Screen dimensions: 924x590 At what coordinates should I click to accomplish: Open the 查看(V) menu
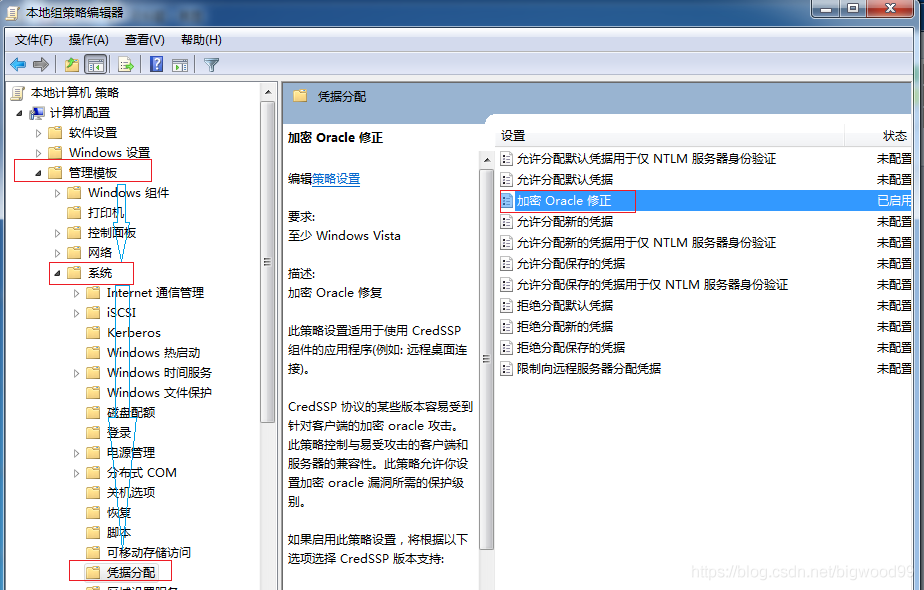[x=144, y=40]
